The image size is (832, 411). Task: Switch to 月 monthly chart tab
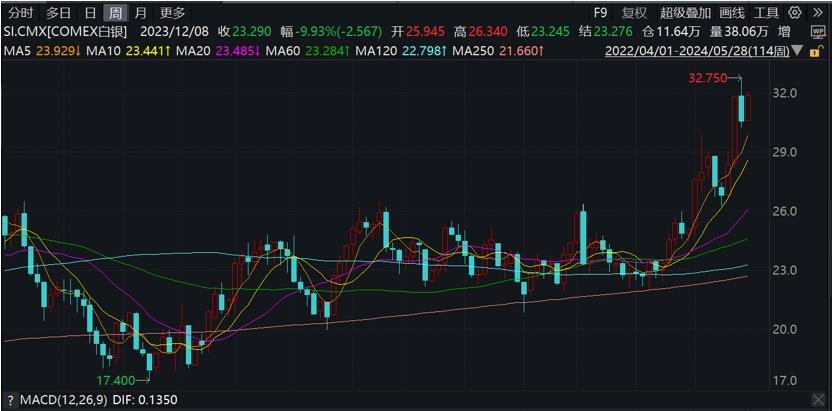pos(140,12)
